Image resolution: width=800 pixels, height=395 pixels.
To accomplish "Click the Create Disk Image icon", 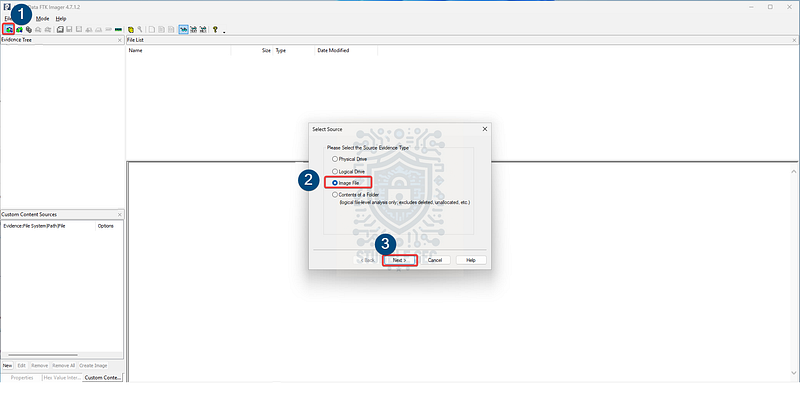I will coord(60,30).
